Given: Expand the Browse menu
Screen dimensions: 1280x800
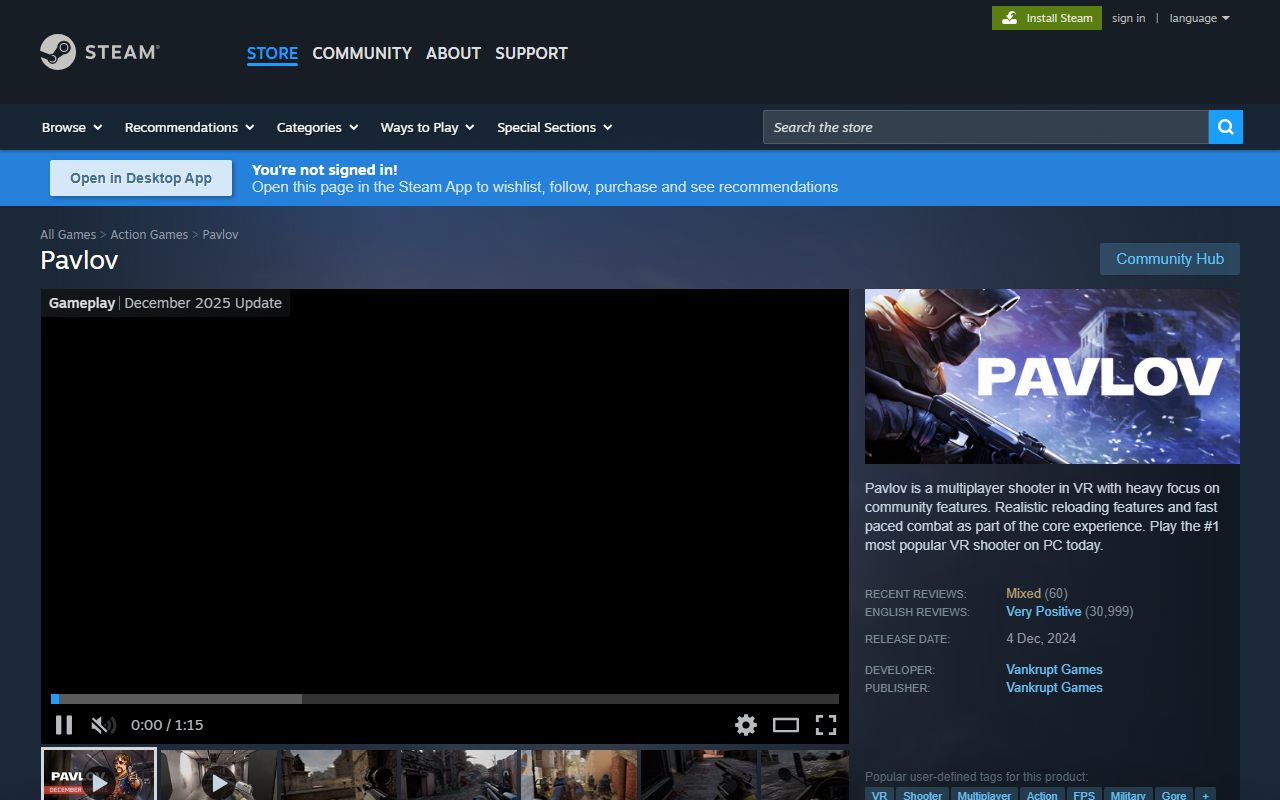Looking at the screenshot, I should (x=72, y=127).
